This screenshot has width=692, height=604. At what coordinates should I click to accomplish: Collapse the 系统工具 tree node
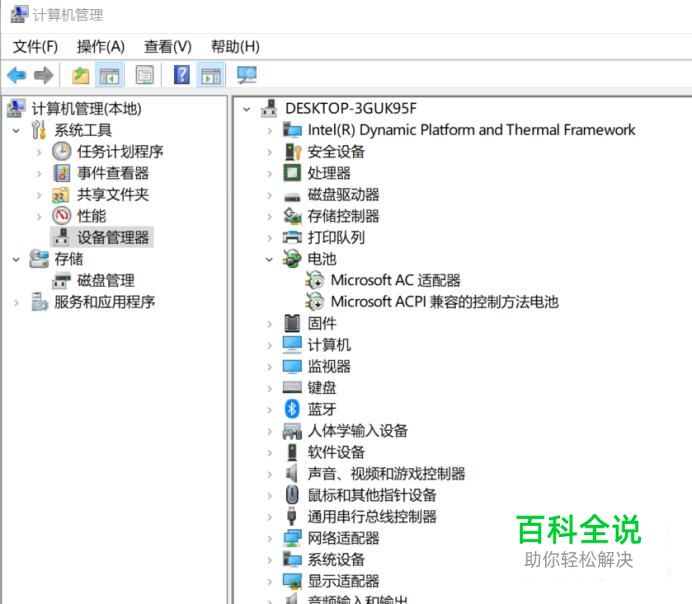click(16, 131)
